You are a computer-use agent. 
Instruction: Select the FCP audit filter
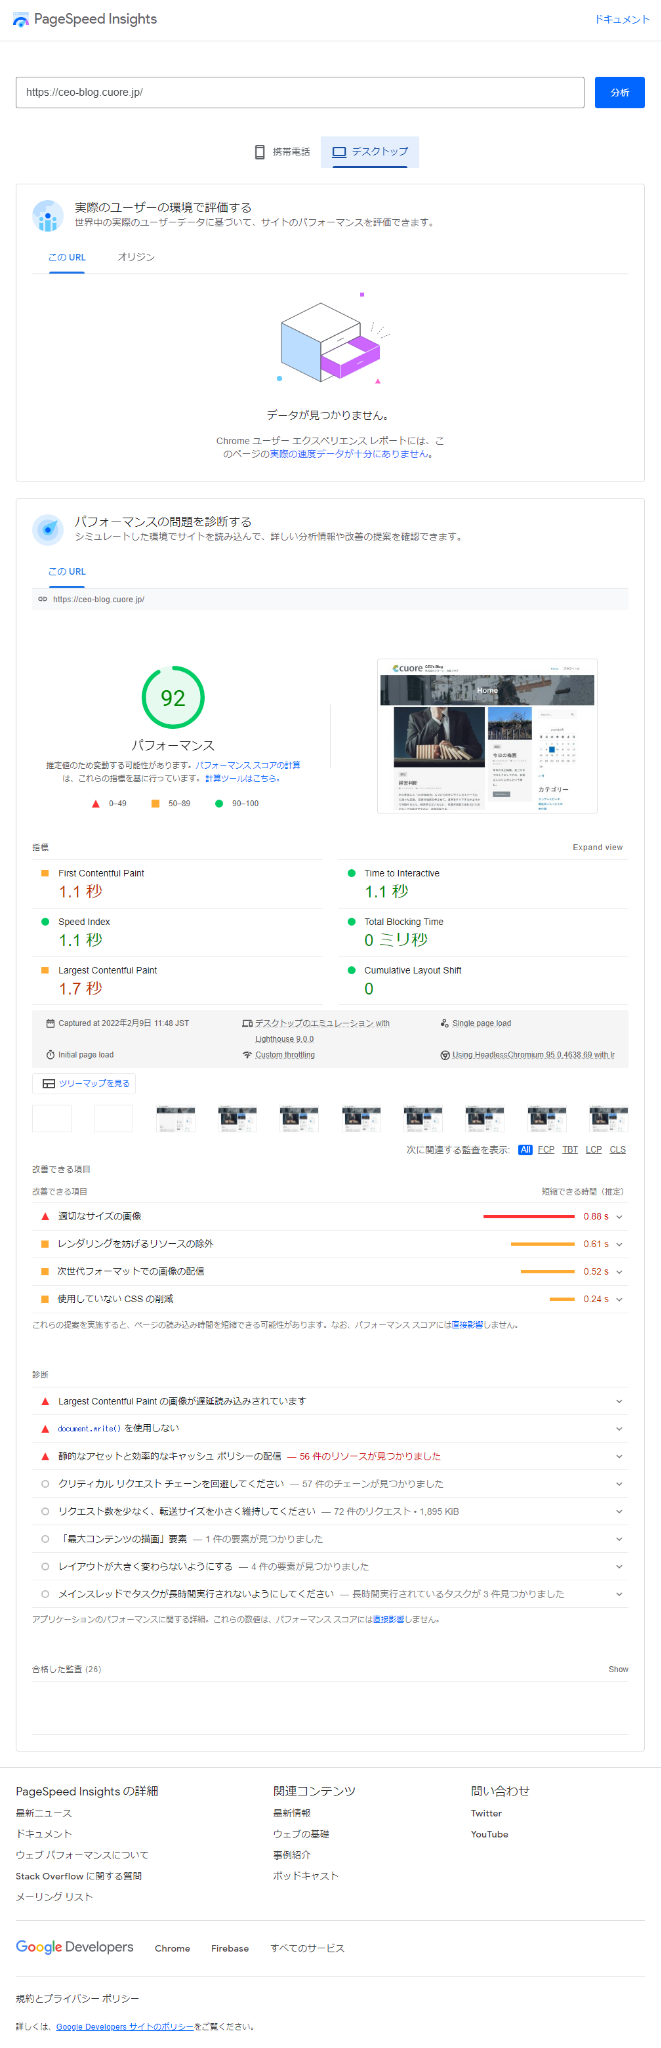pos(546,1150)
